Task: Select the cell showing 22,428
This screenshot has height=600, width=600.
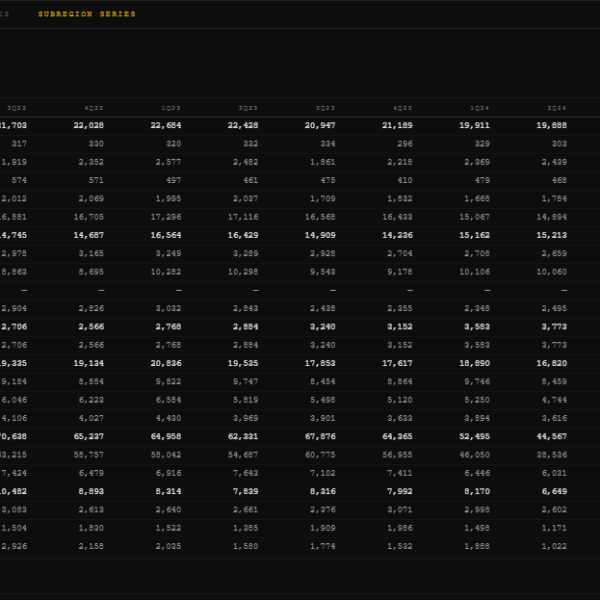Action: point(243,126)
